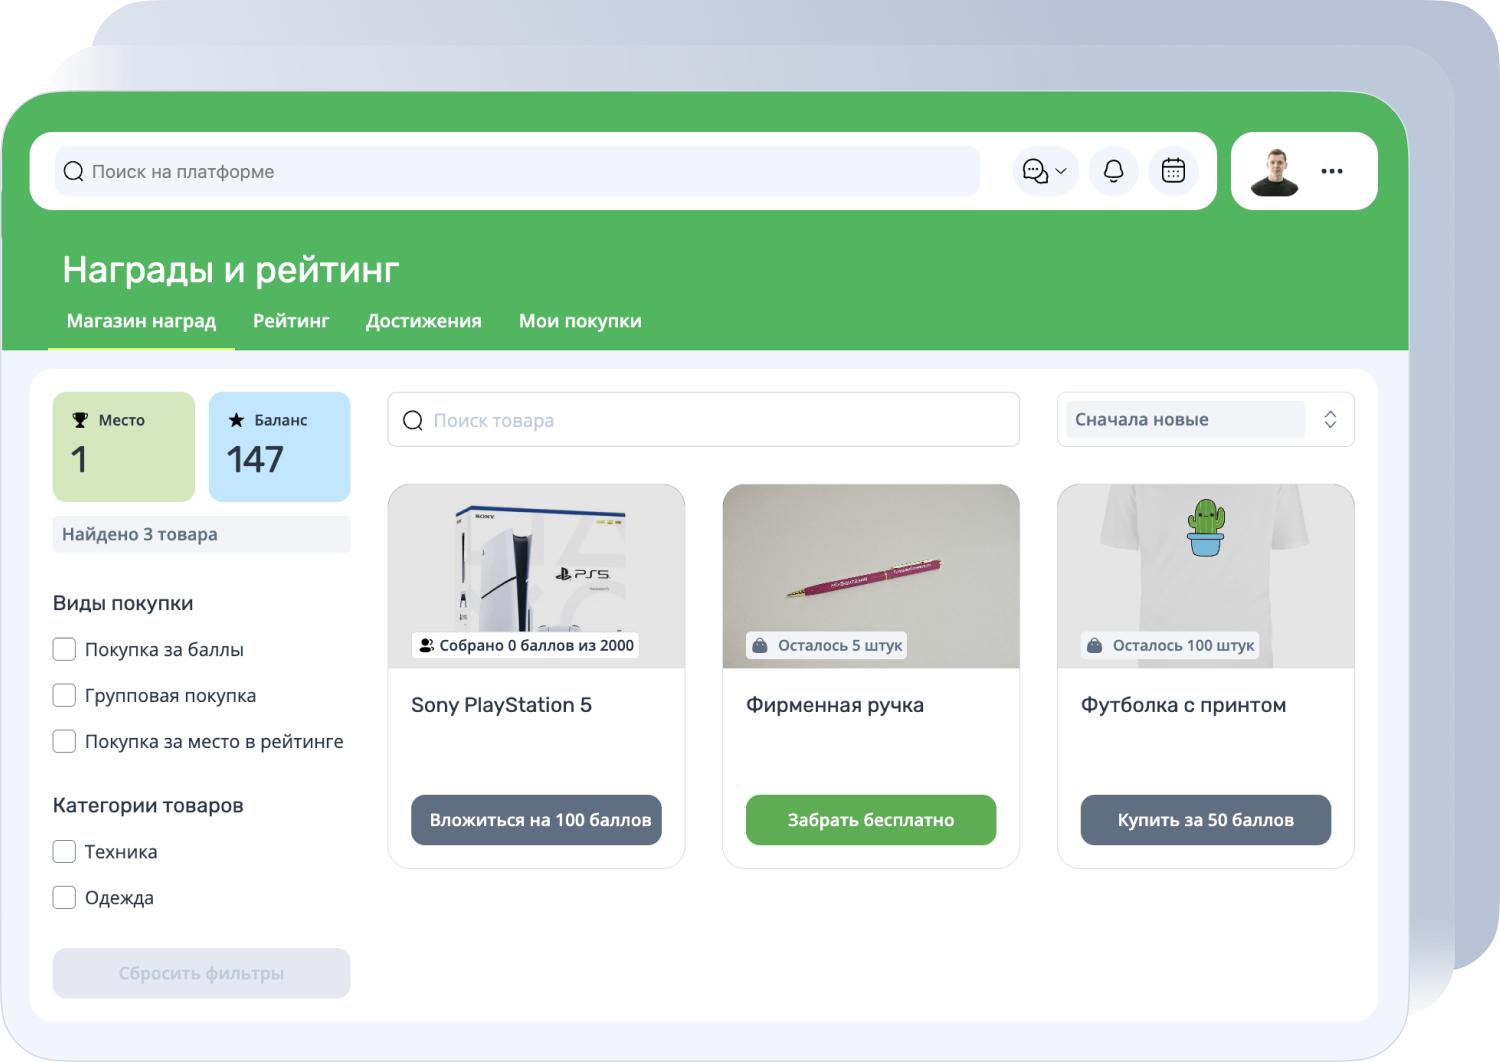
Task: Switch to Рейтинг tab
Action: tap(291, 321)
